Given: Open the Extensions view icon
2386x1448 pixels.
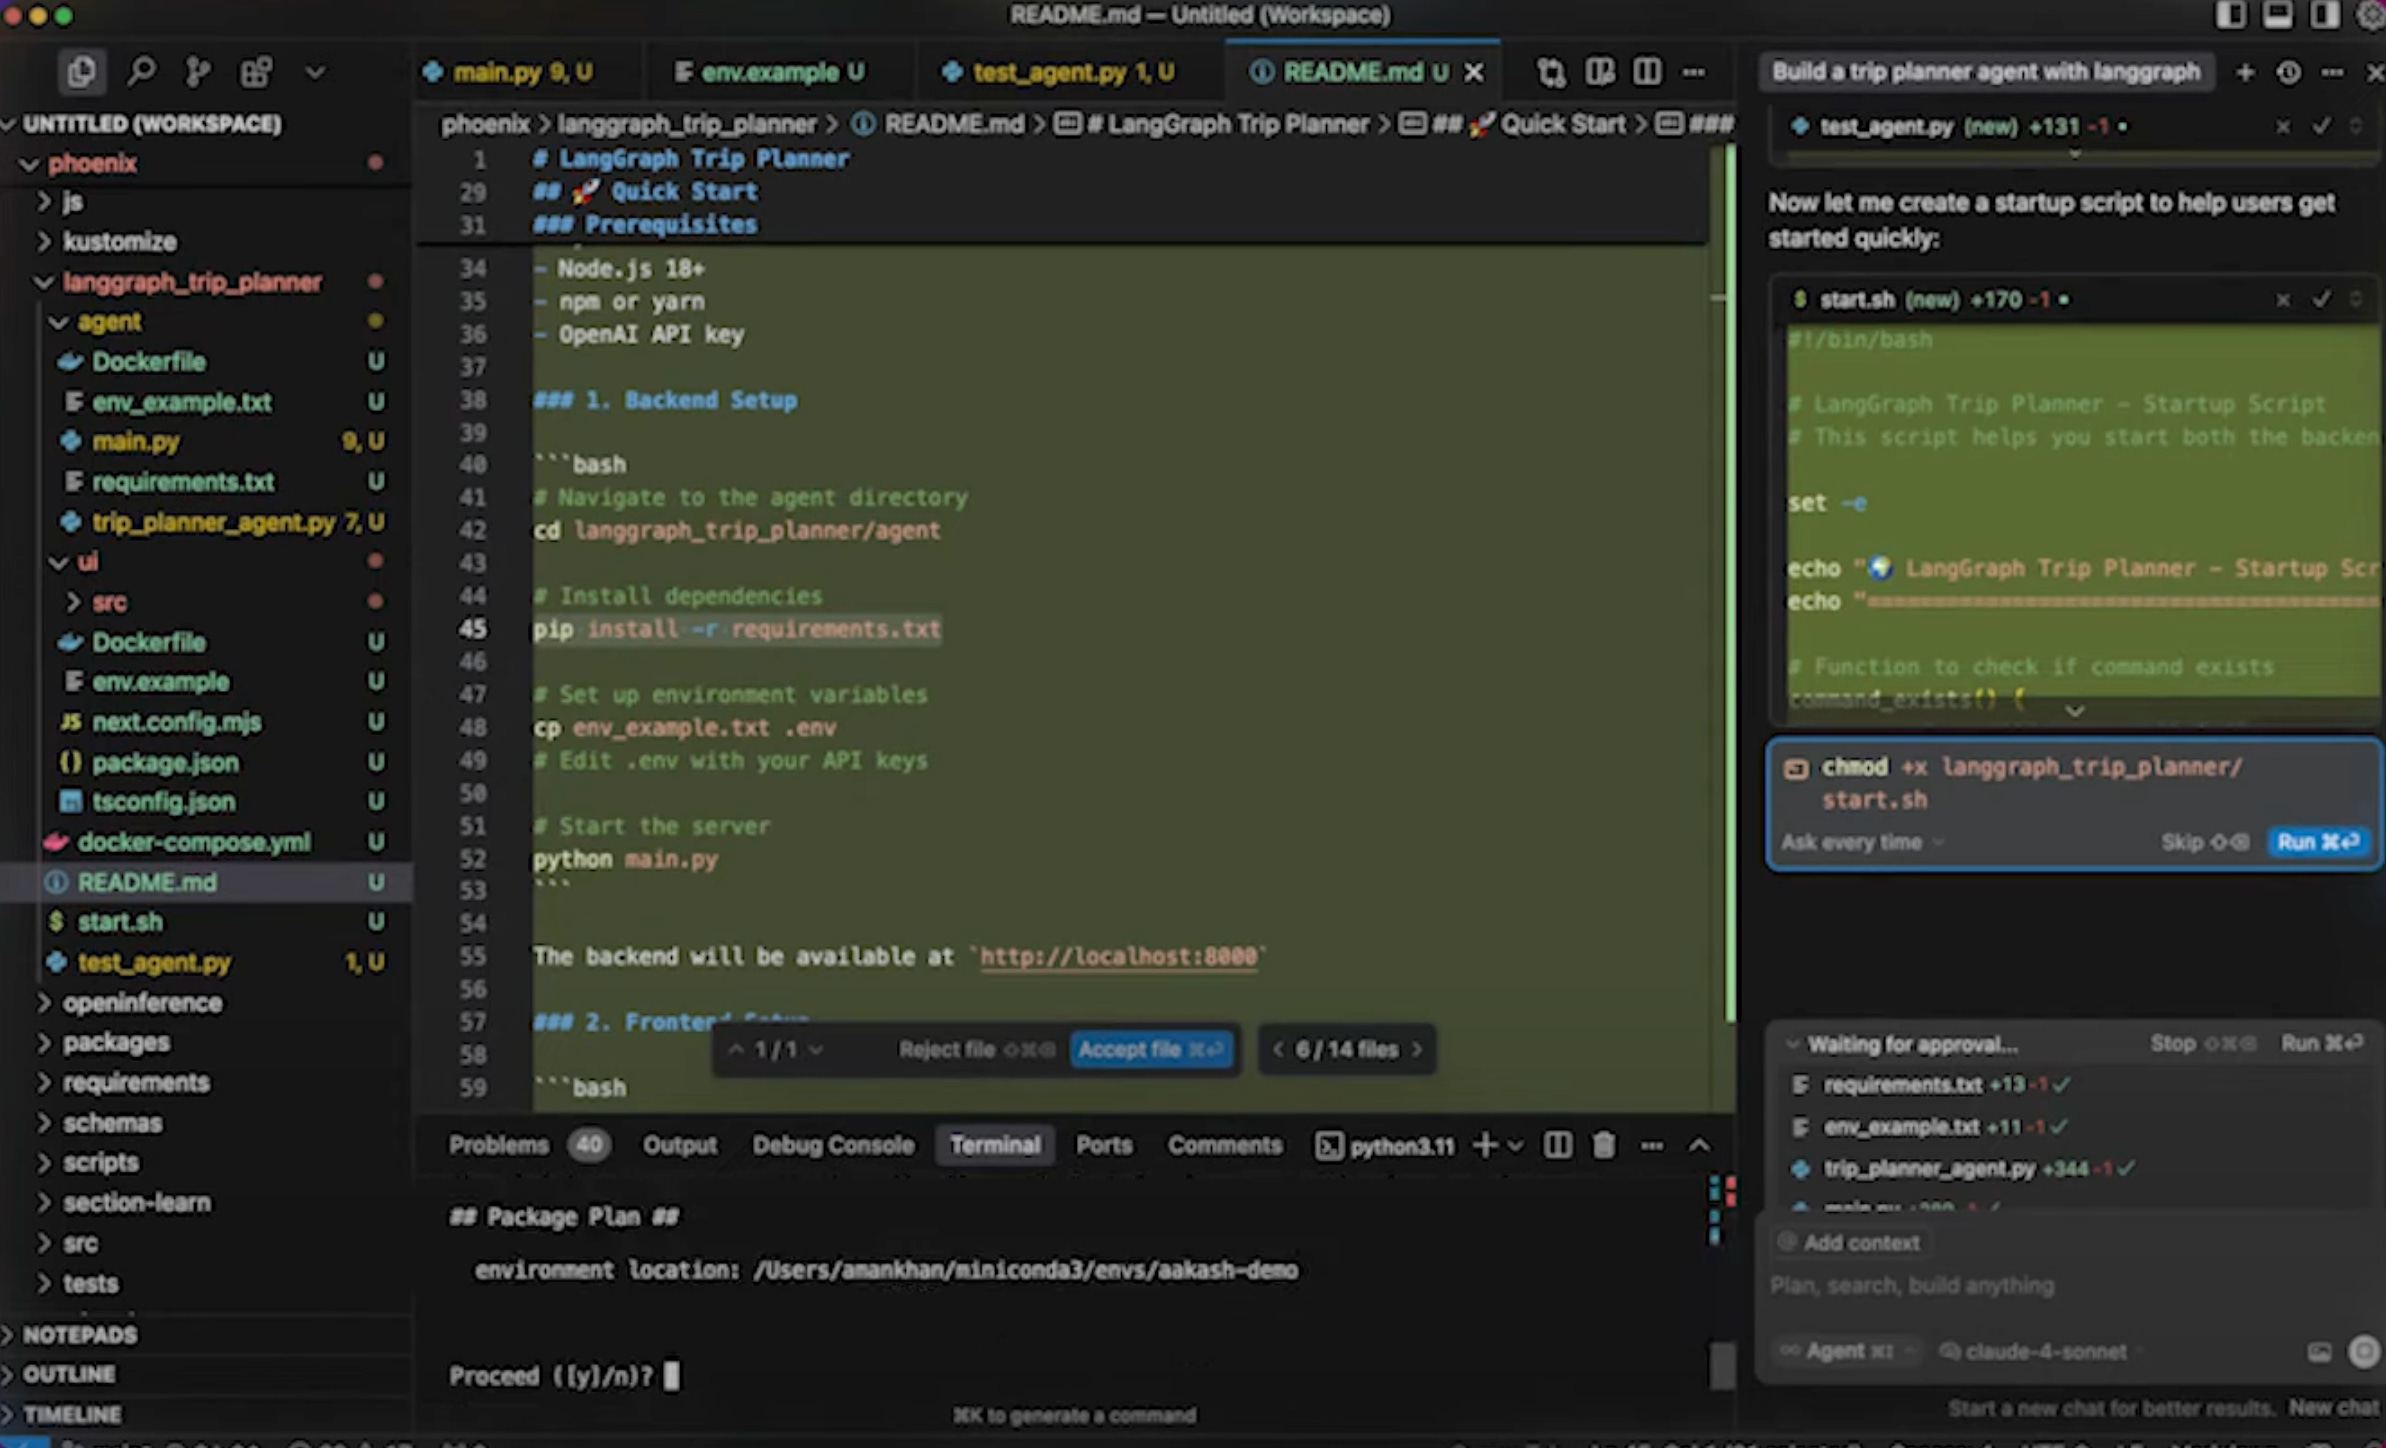Looking at the screenshot, I should (256, 71).
